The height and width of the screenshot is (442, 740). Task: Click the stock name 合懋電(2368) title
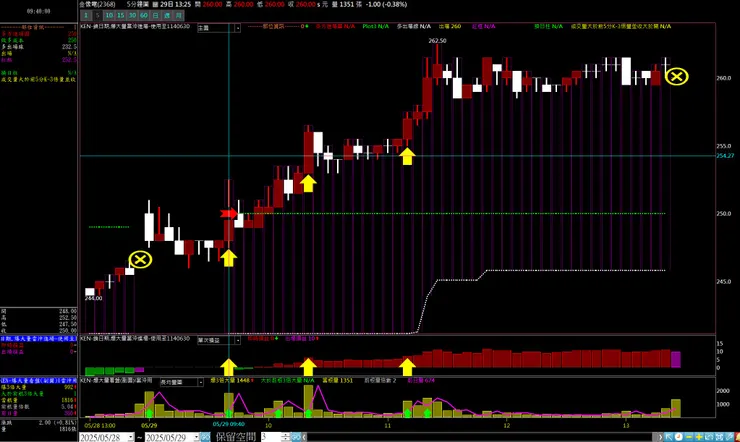click(x=97, y=4)
